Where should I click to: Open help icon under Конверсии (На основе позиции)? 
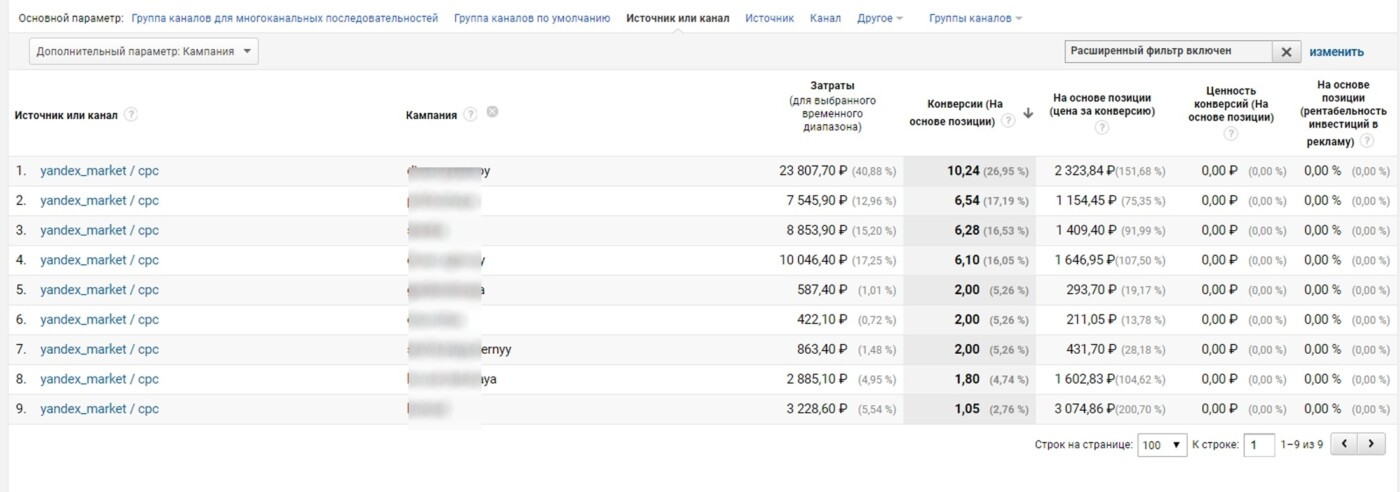pos(1008,121)
